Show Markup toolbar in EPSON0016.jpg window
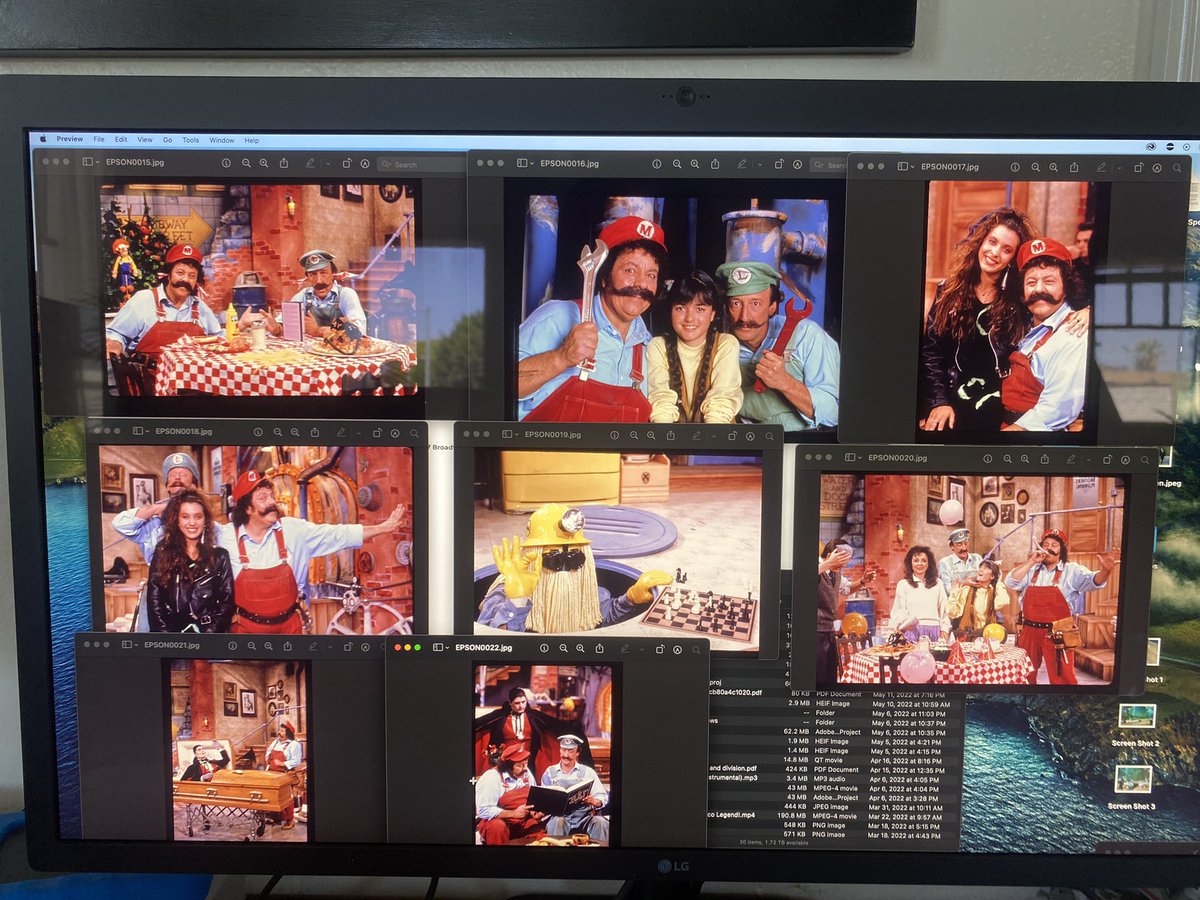This screenshot has height=900, width=1200. click(796, 164)
